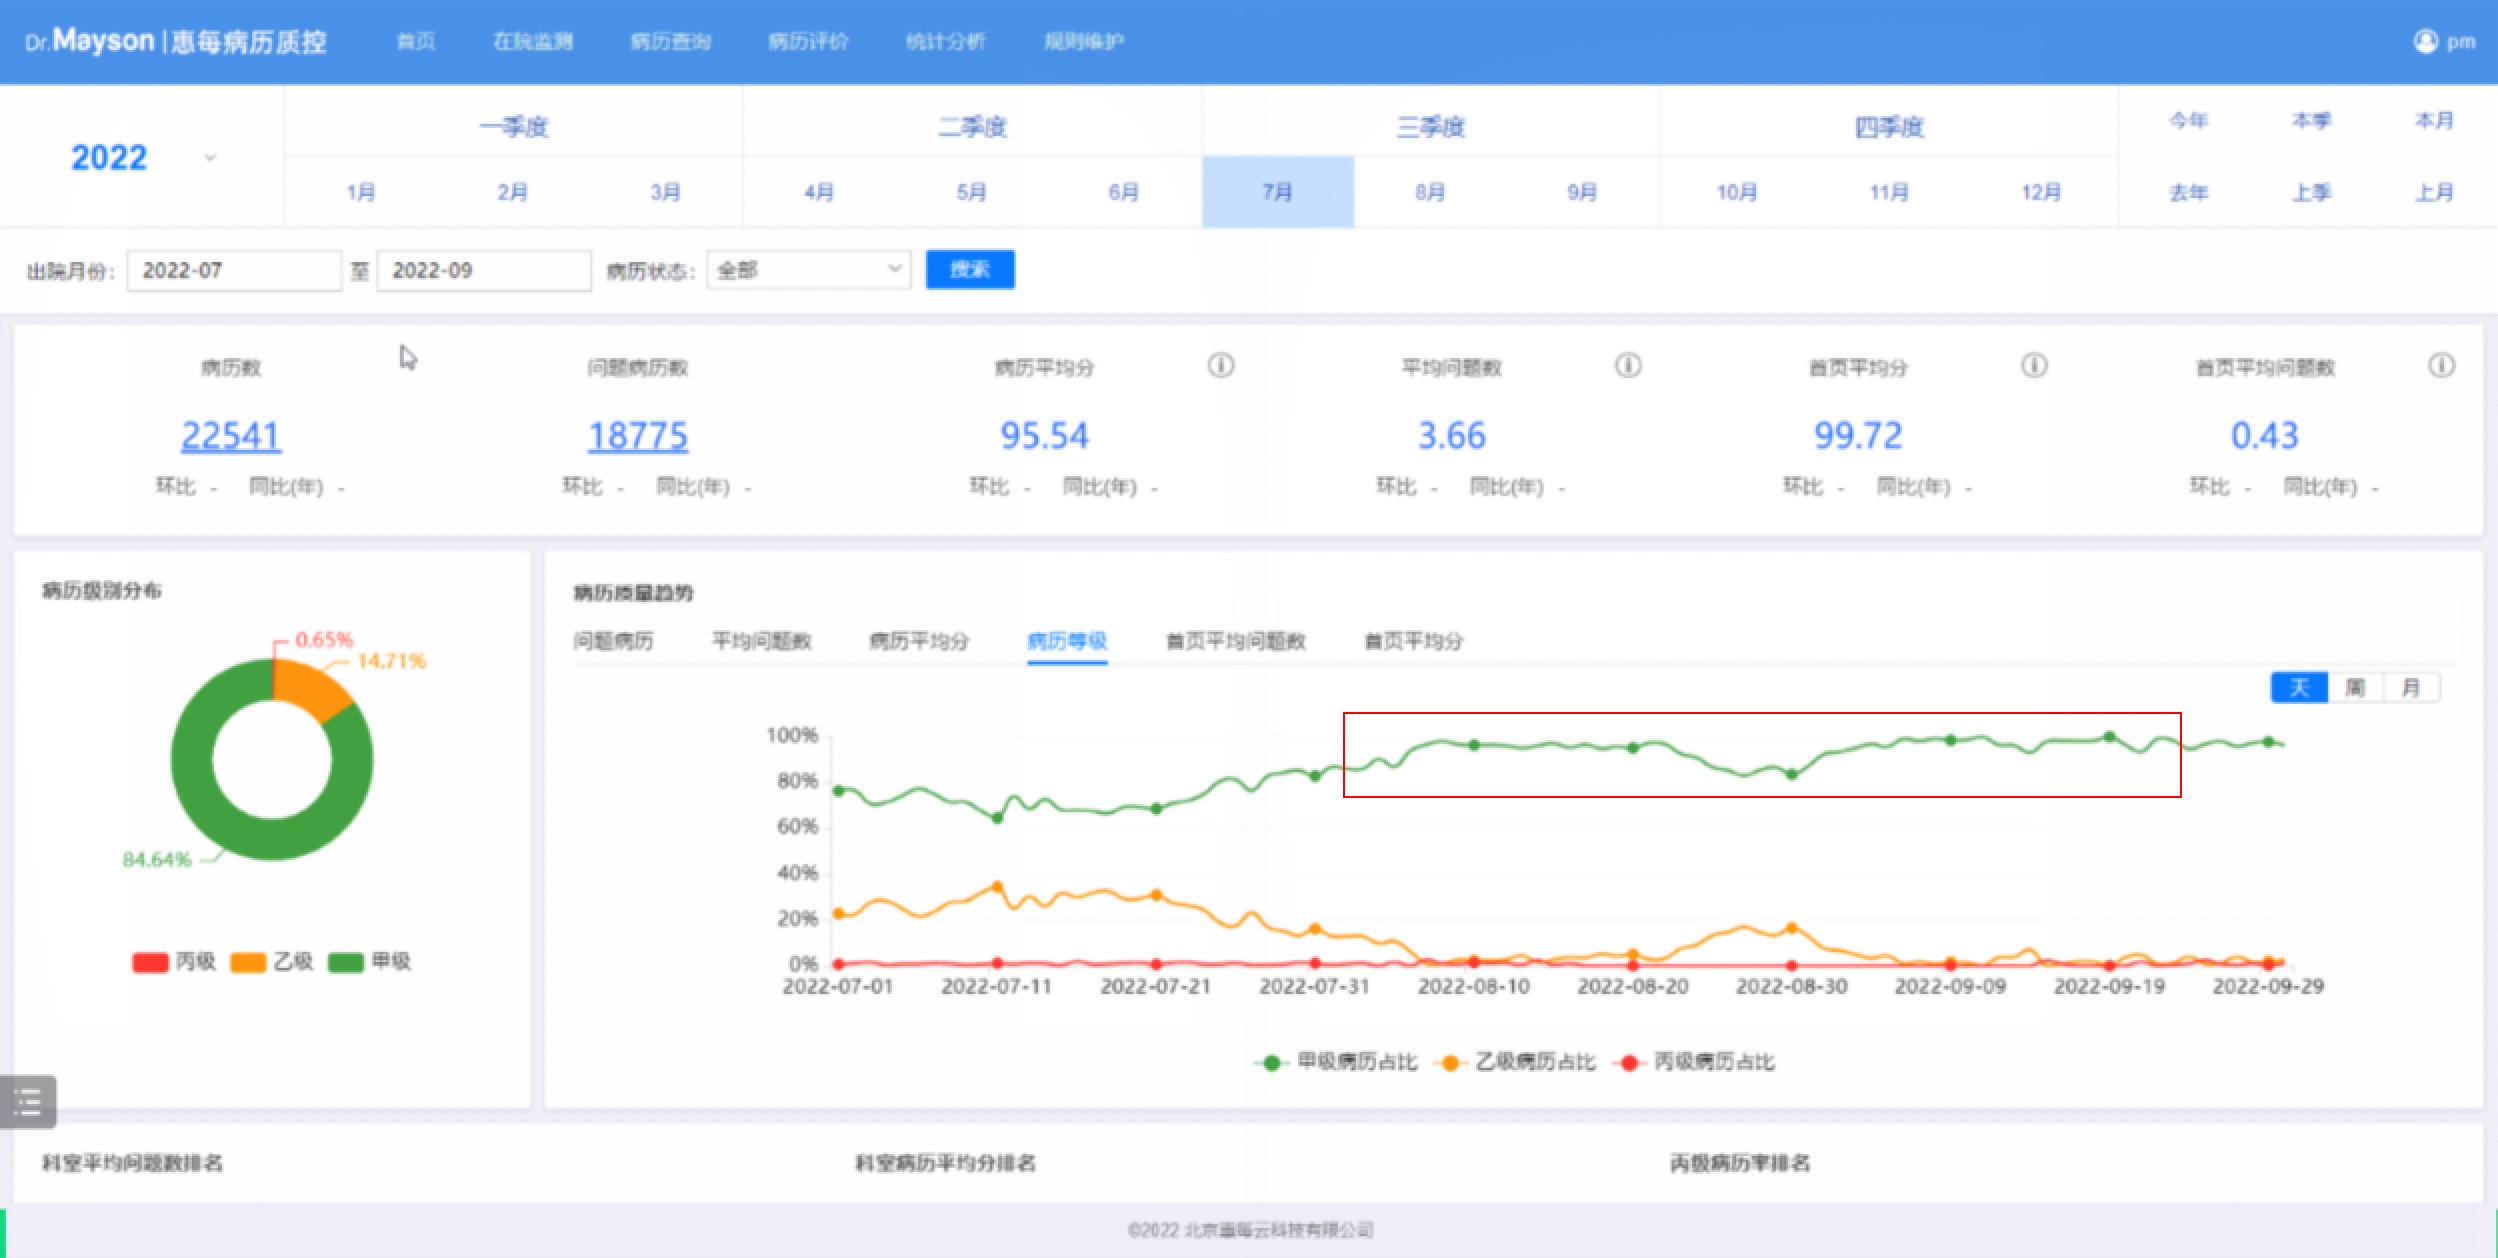Viewport: 2498px width, 1258px height.
Task: Choose the 上月 quick range
Action: [2434, 192]
